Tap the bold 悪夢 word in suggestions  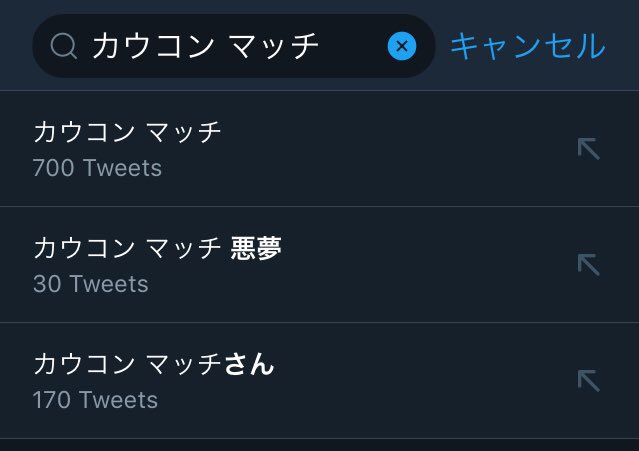pos(256,248)
